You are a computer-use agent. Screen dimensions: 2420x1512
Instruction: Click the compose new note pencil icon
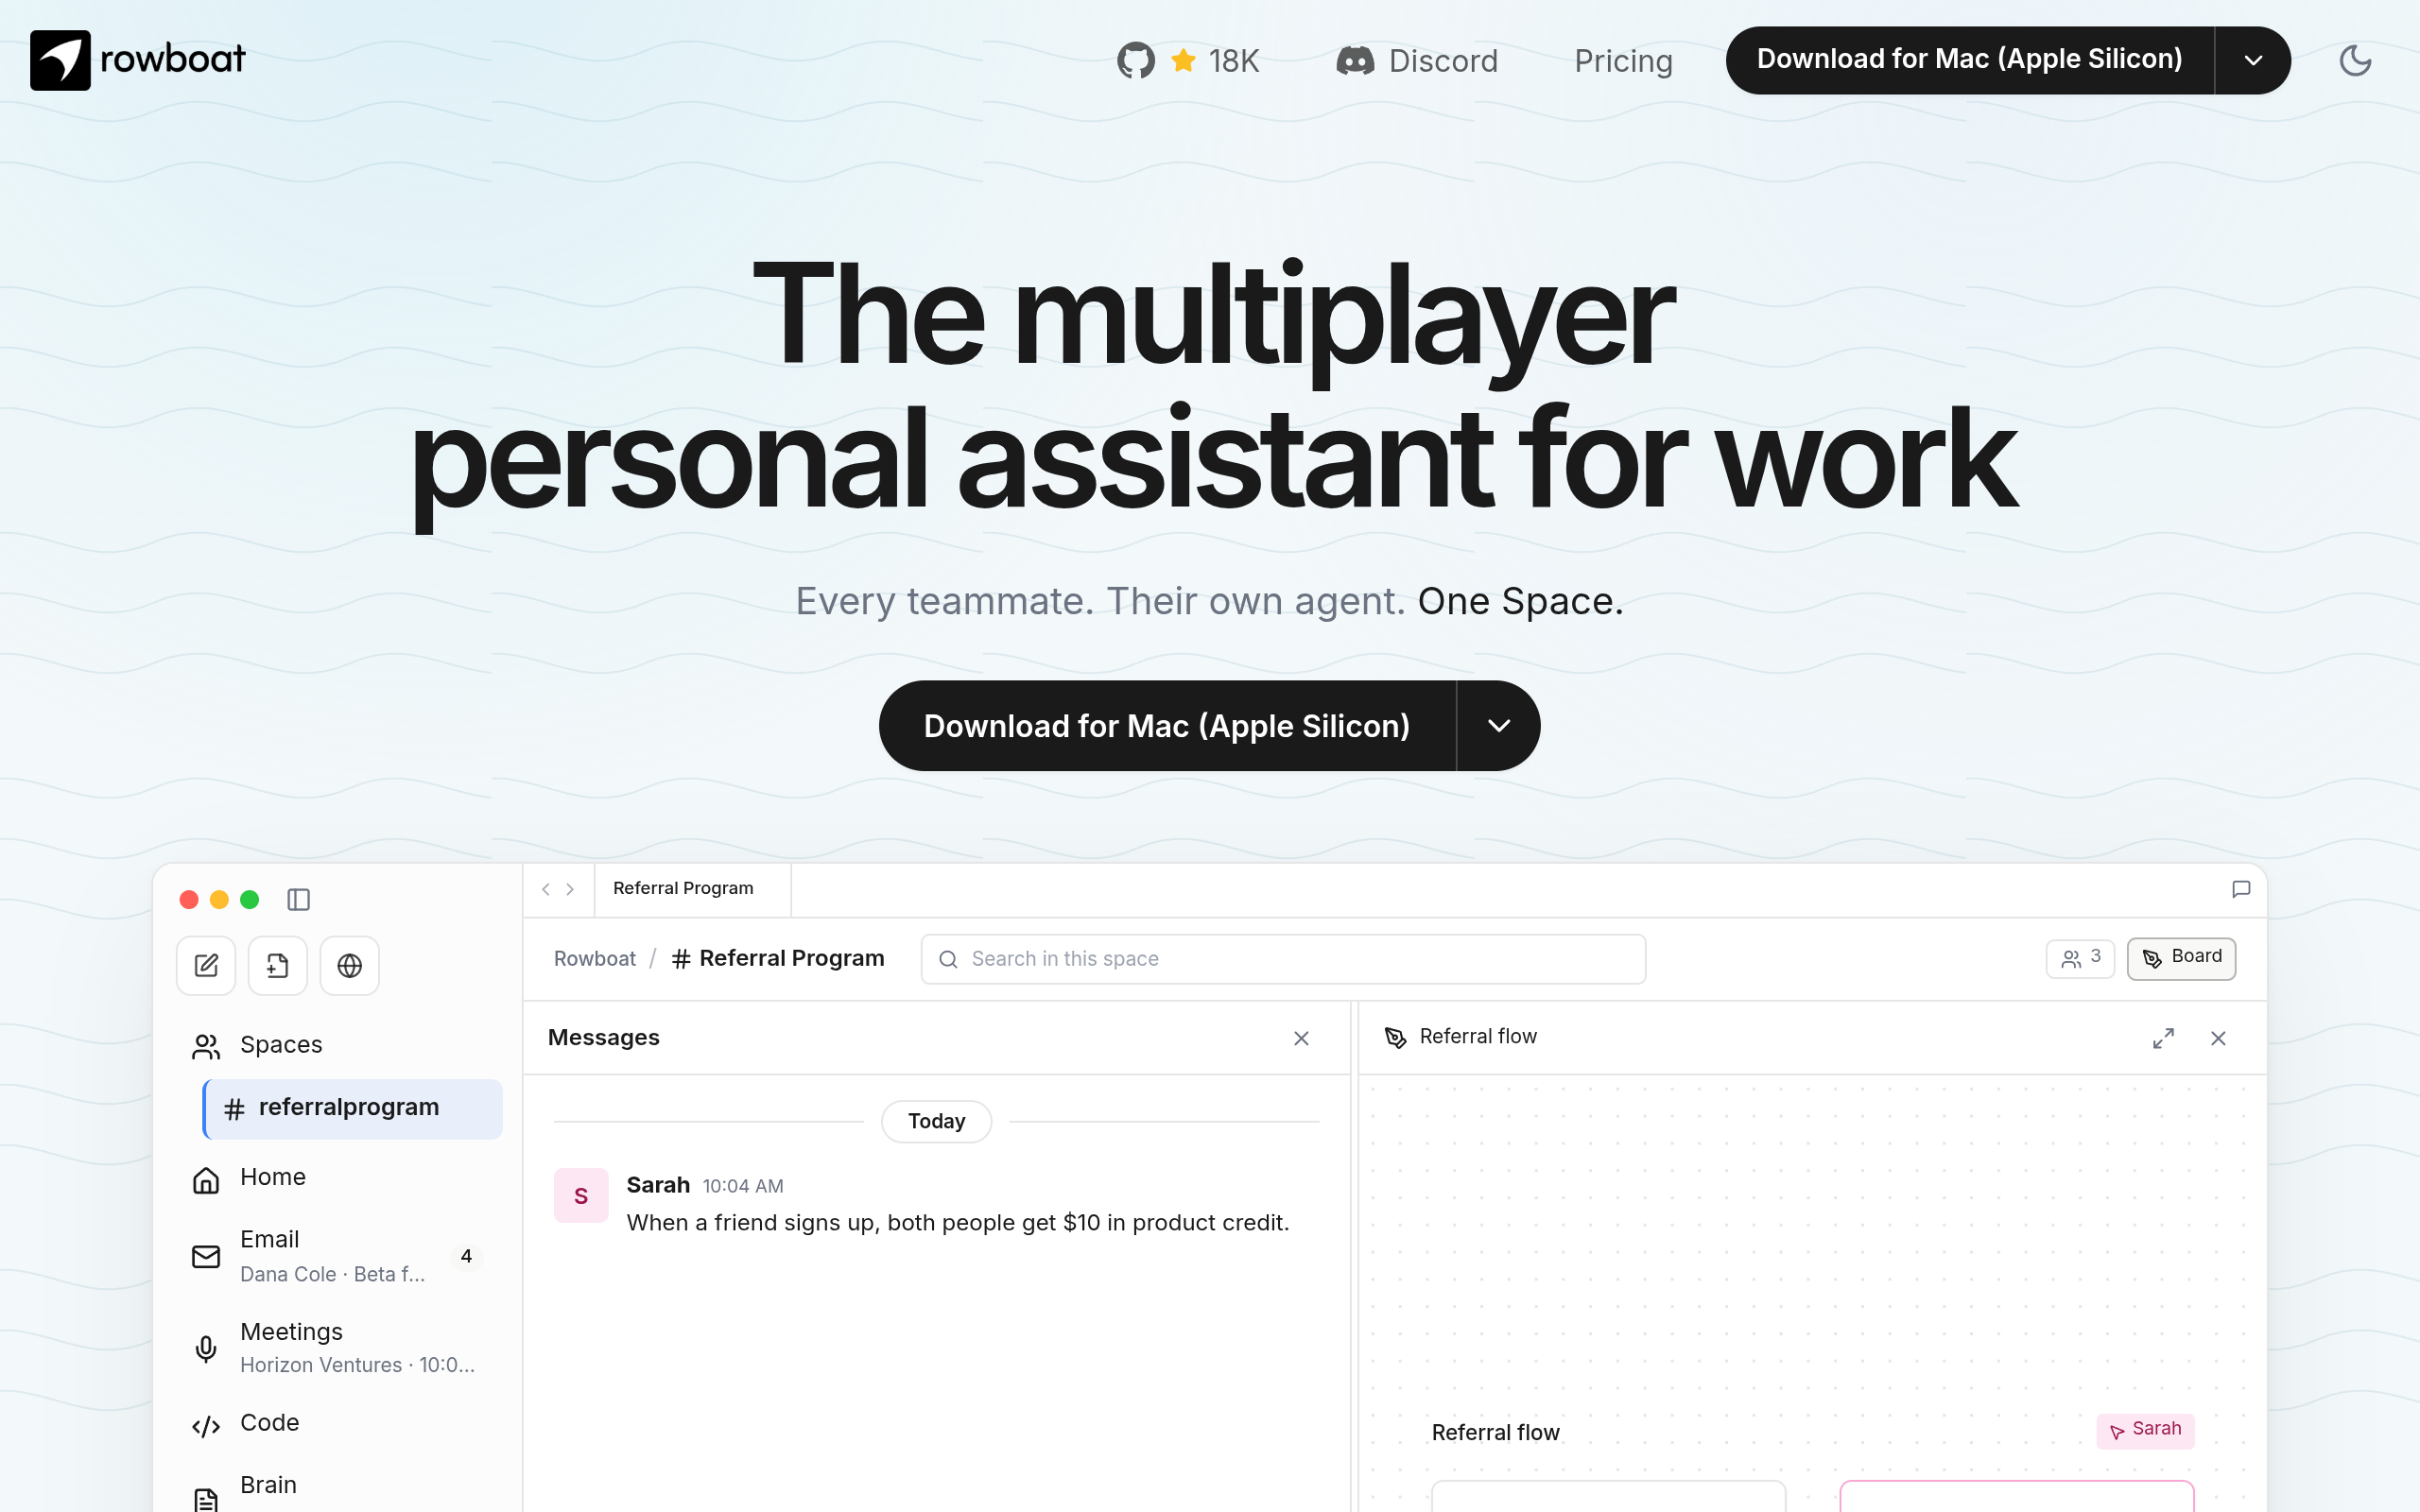point(206,966)
